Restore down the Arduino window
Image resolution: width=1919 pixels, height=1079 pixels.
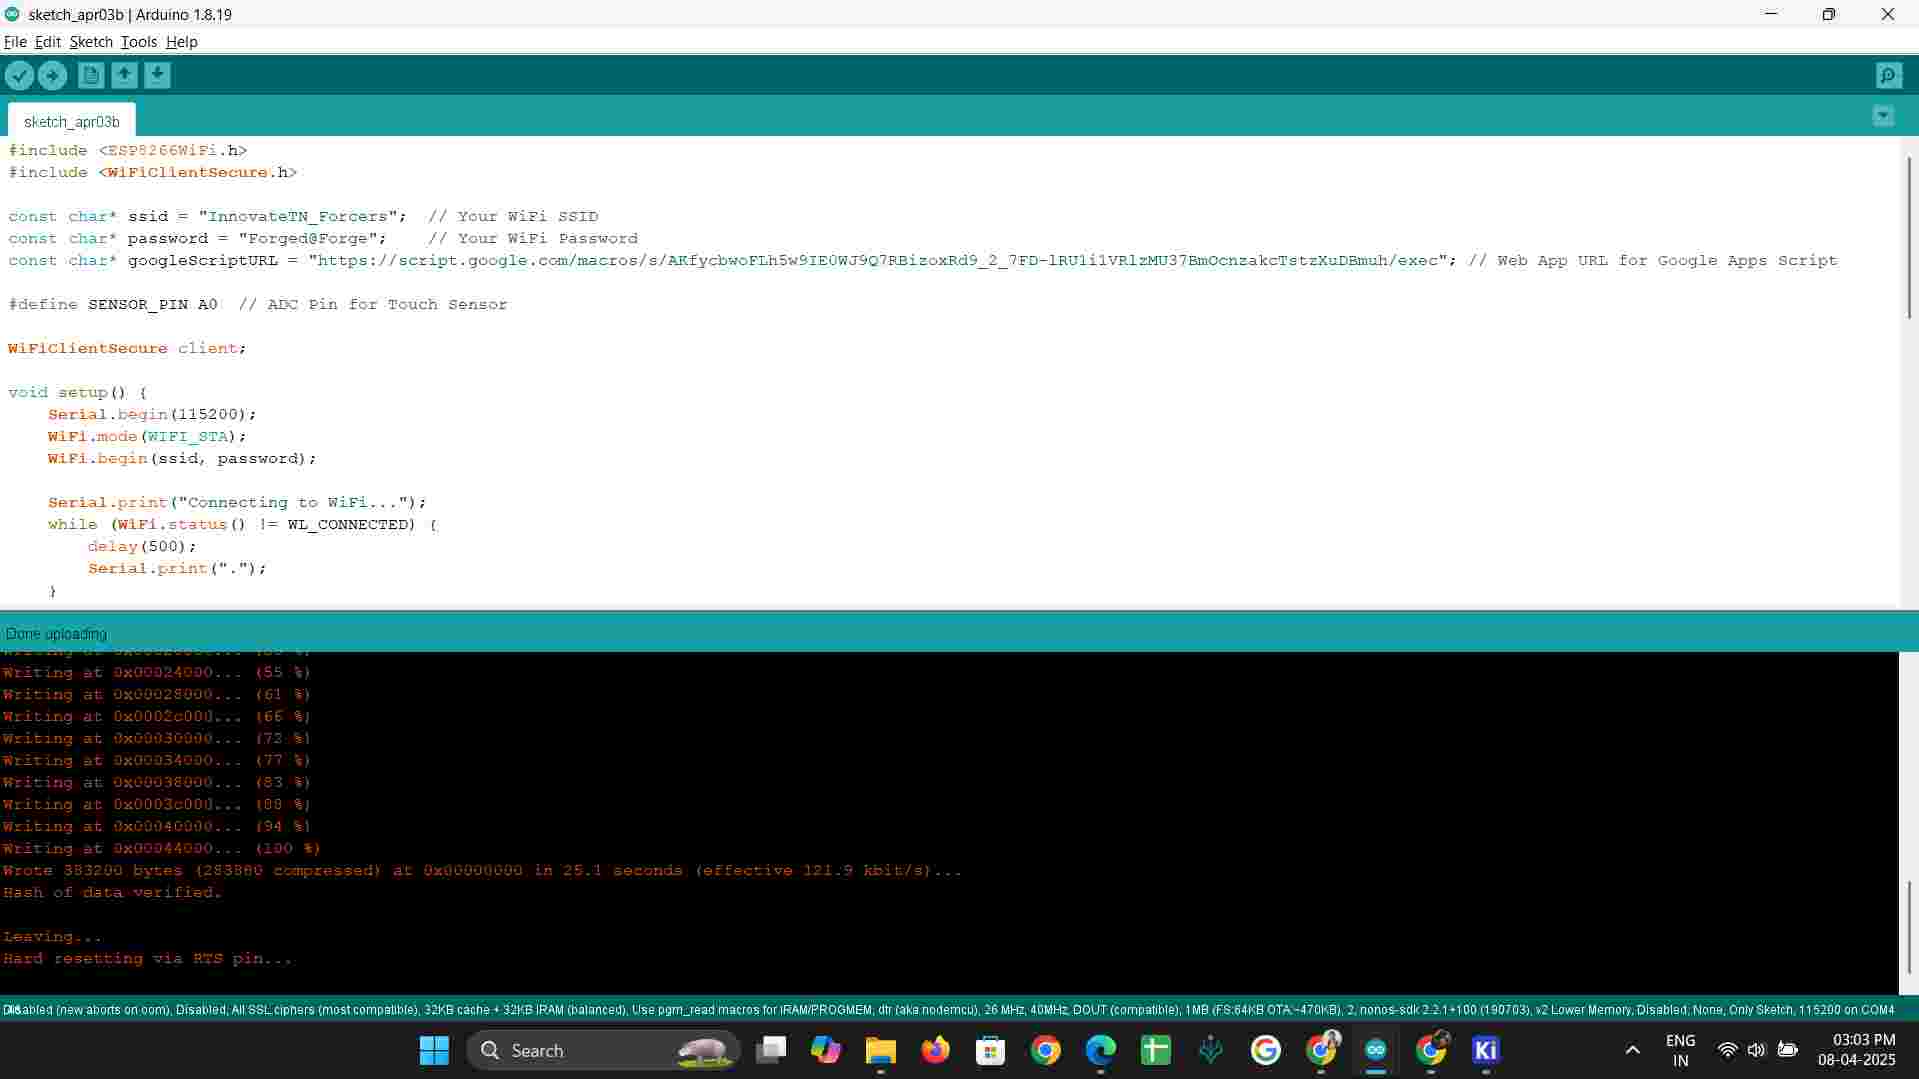click(x=1829, y=14)
